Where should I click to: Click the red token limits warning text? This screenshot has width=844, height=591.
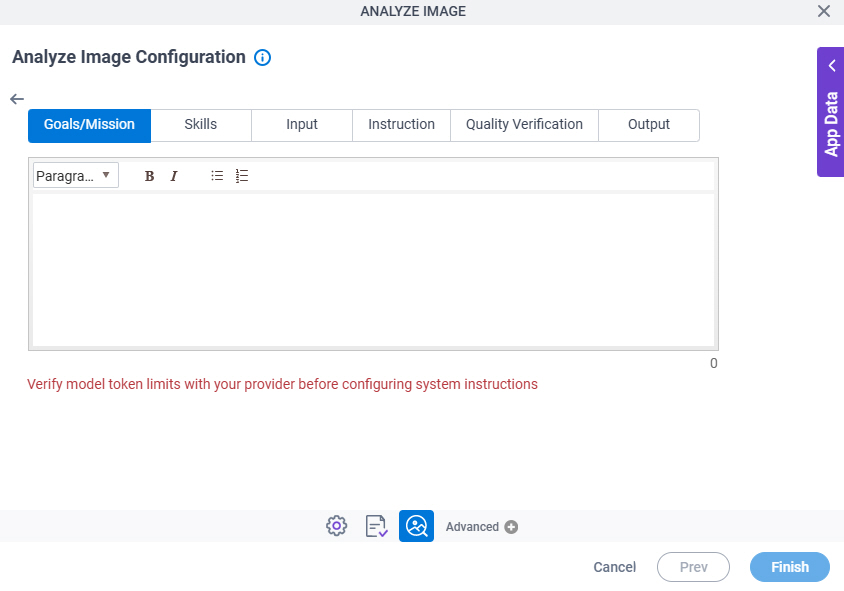282,384
